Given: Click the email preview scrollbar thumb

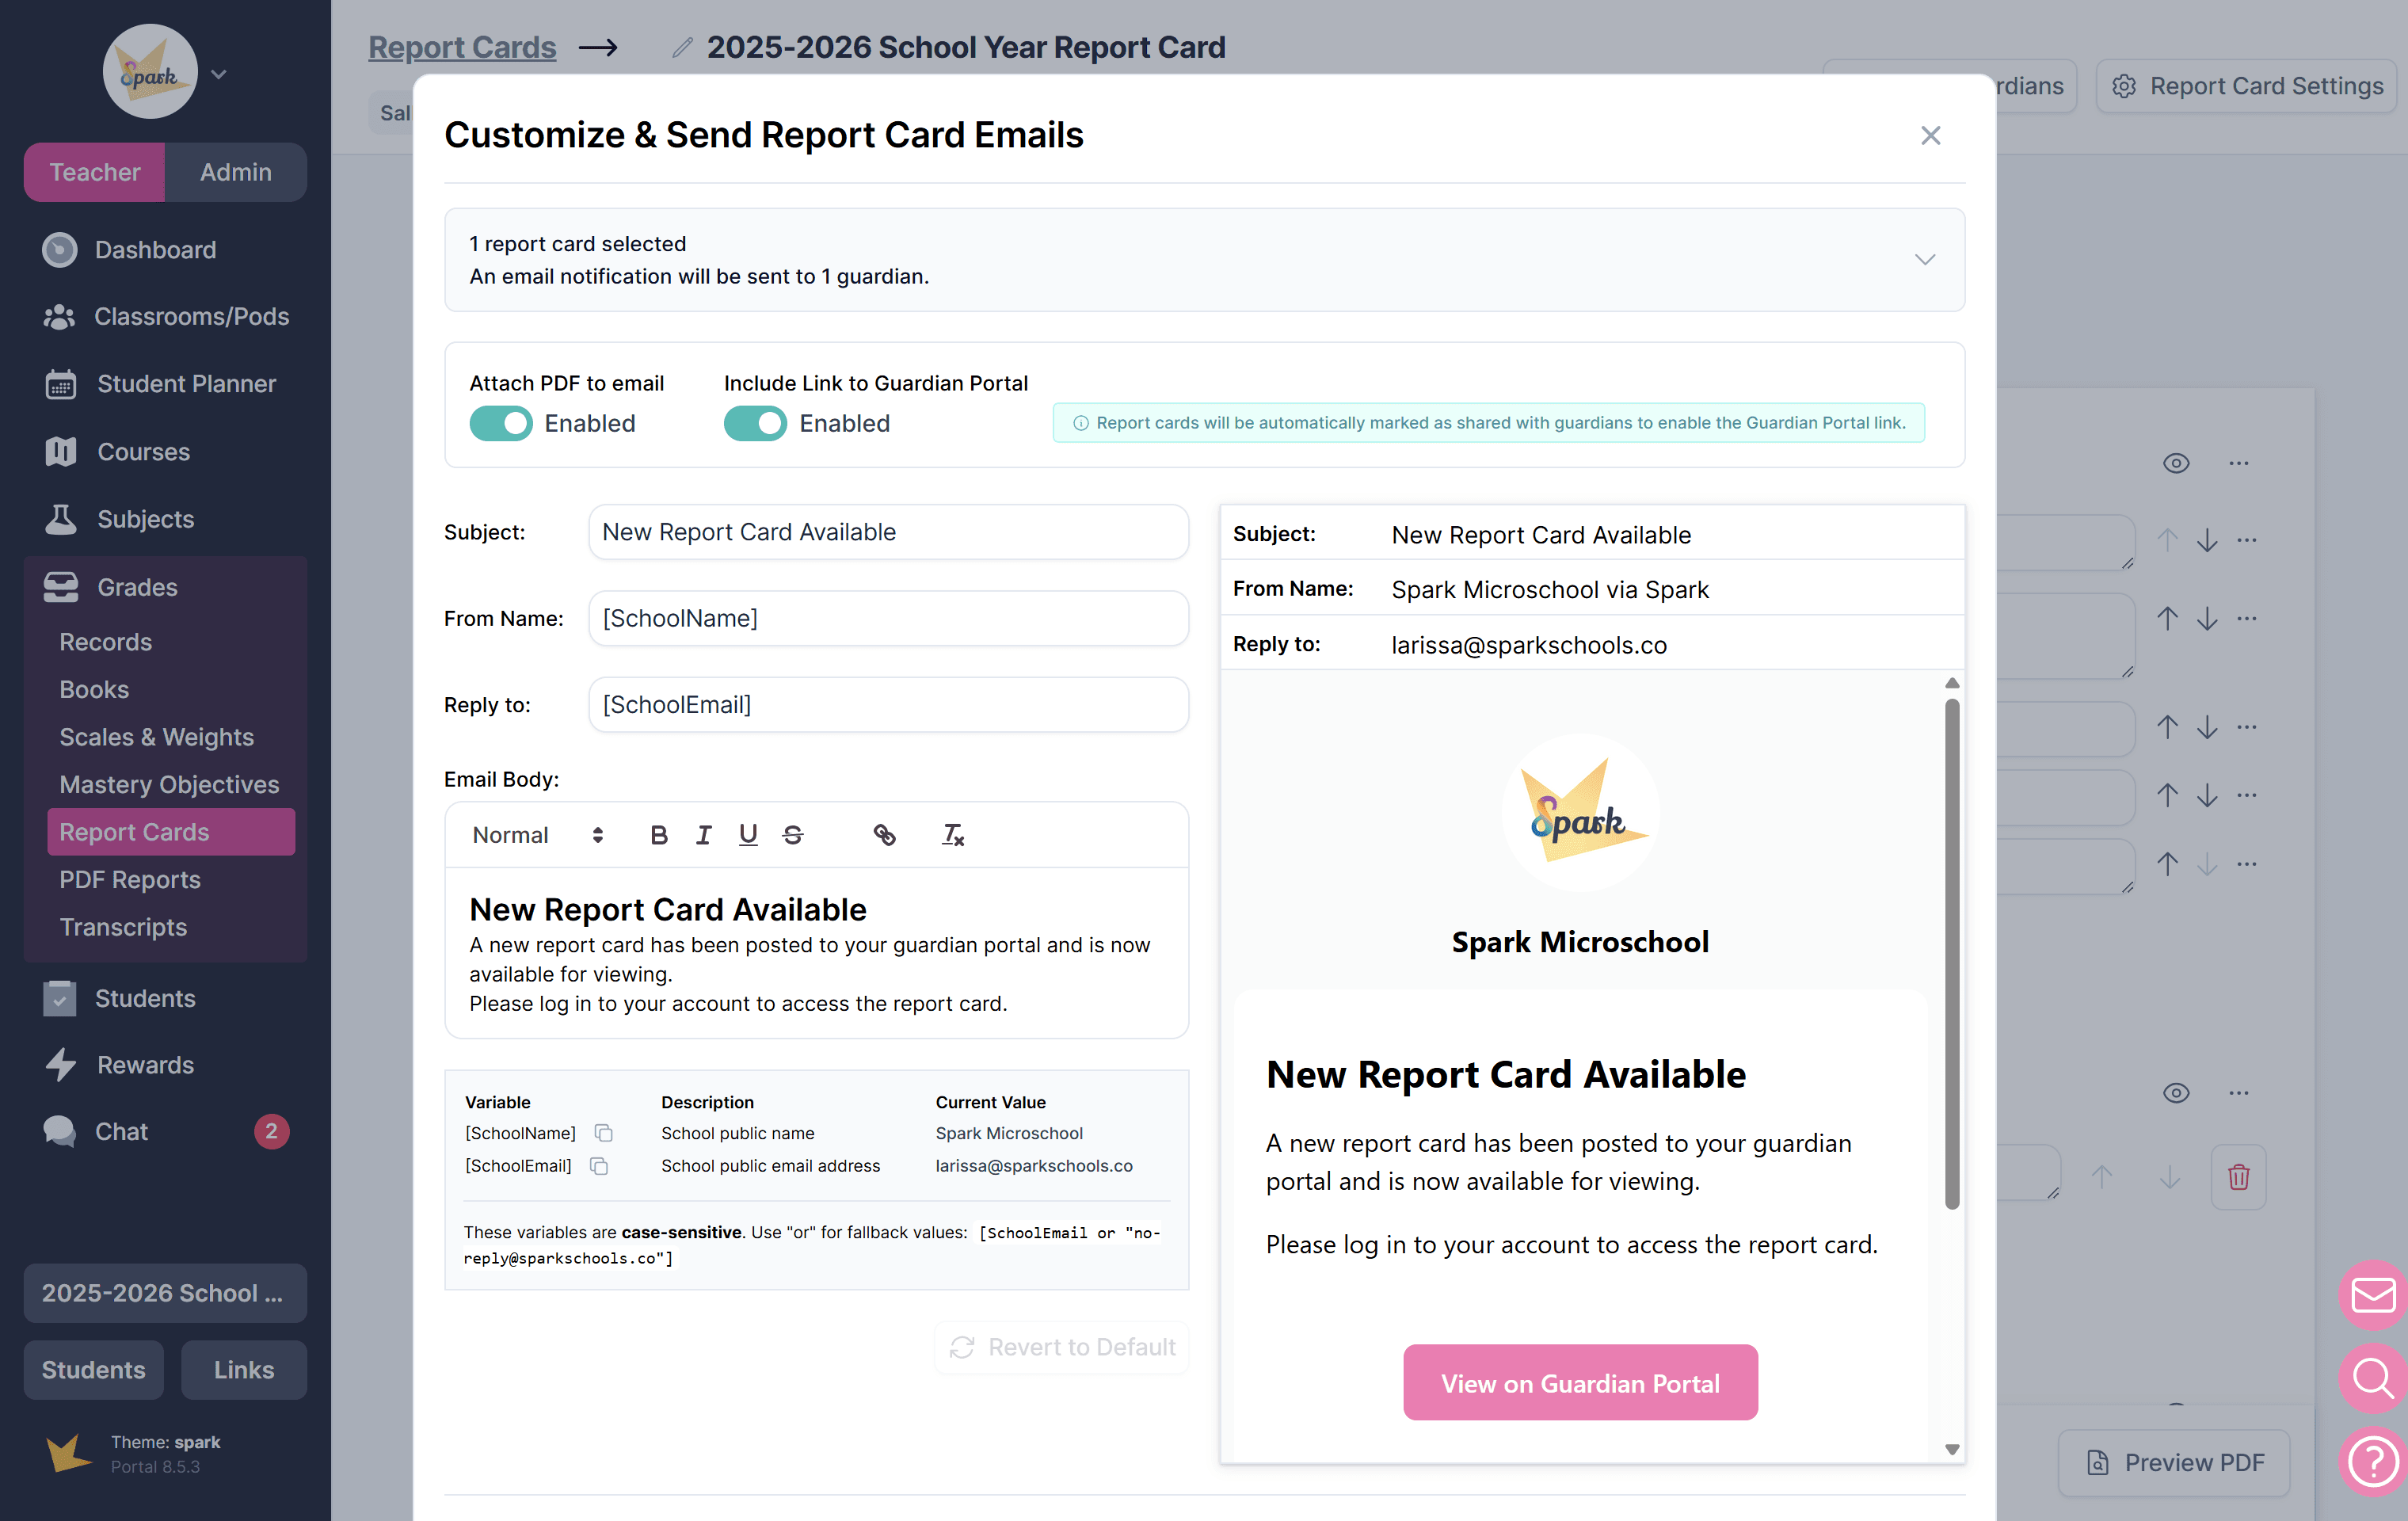Looking at the screenshot, I should (x=1951, y=953).
